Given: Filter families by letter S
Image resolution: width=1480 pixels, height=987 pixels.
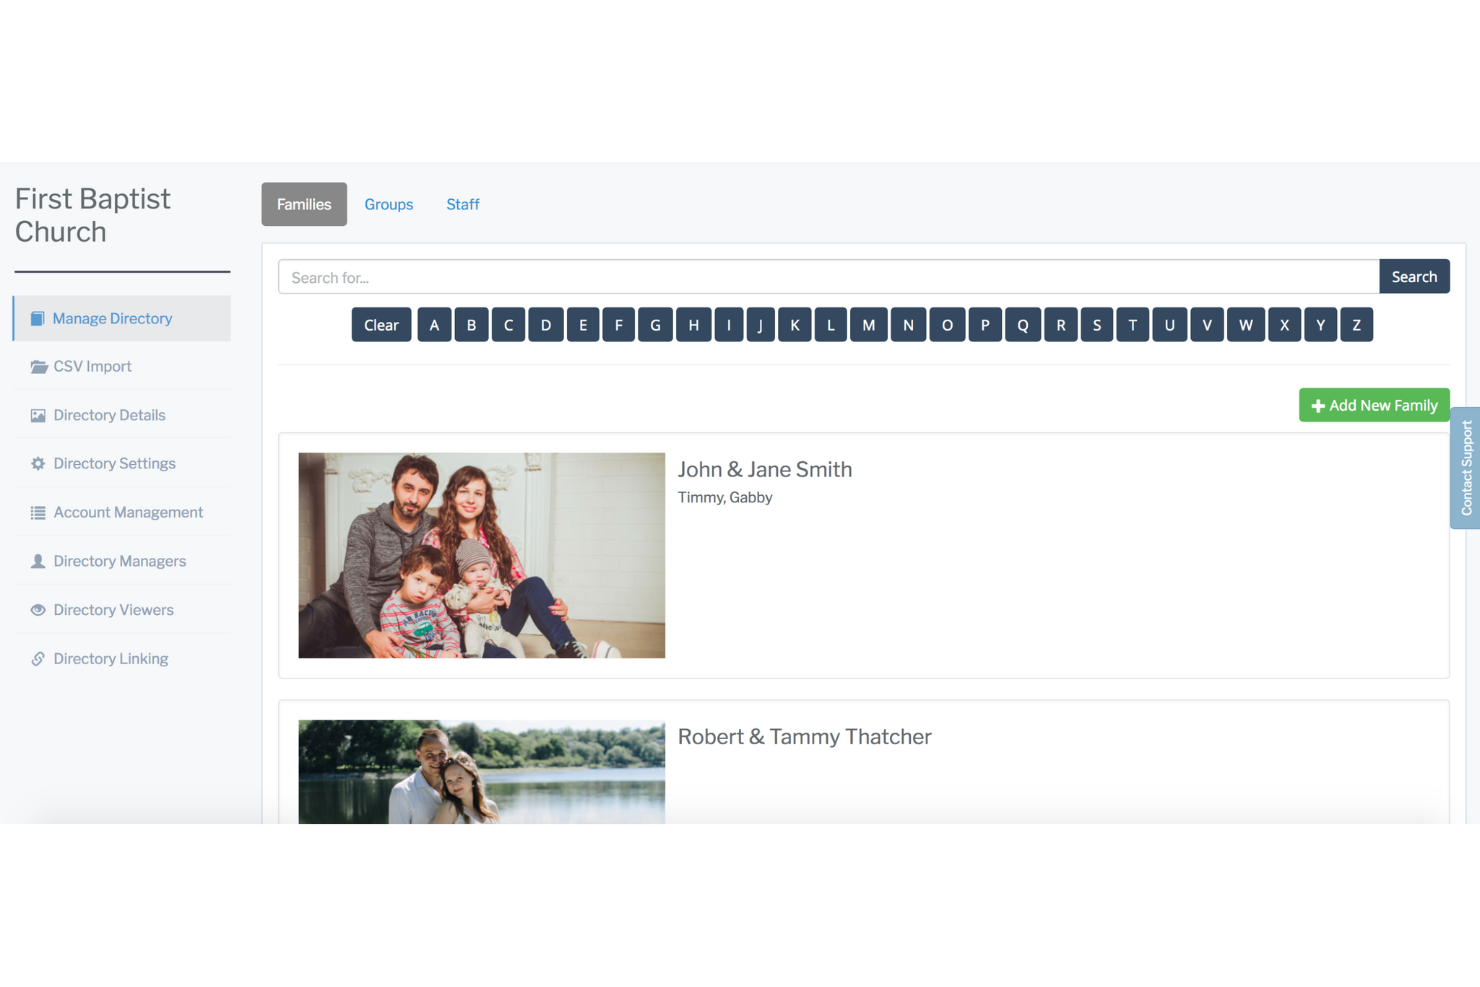Looking at the screenshot, I should pyautogui.click(x=1097, y=325).
